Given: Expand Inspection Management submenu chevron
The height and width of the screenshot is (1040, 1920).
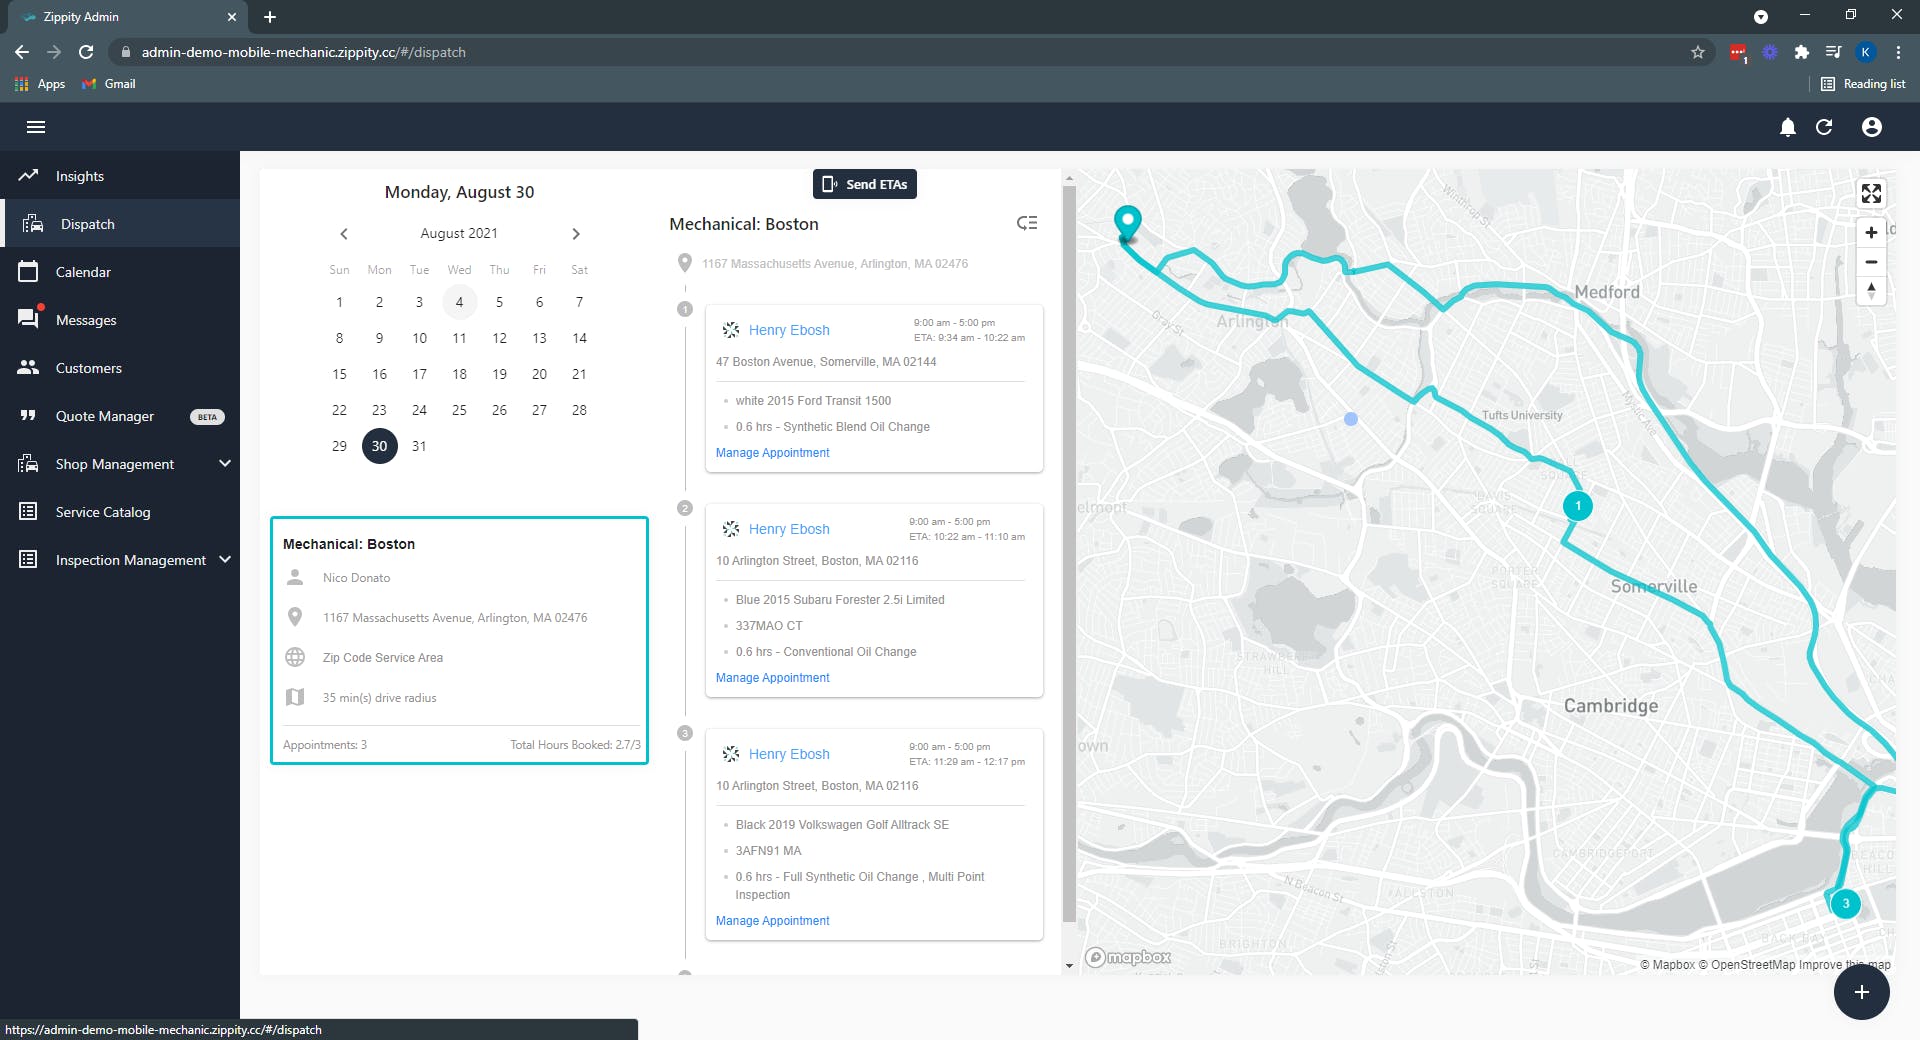Looking at the screenshot, I should tap(225, 559).
